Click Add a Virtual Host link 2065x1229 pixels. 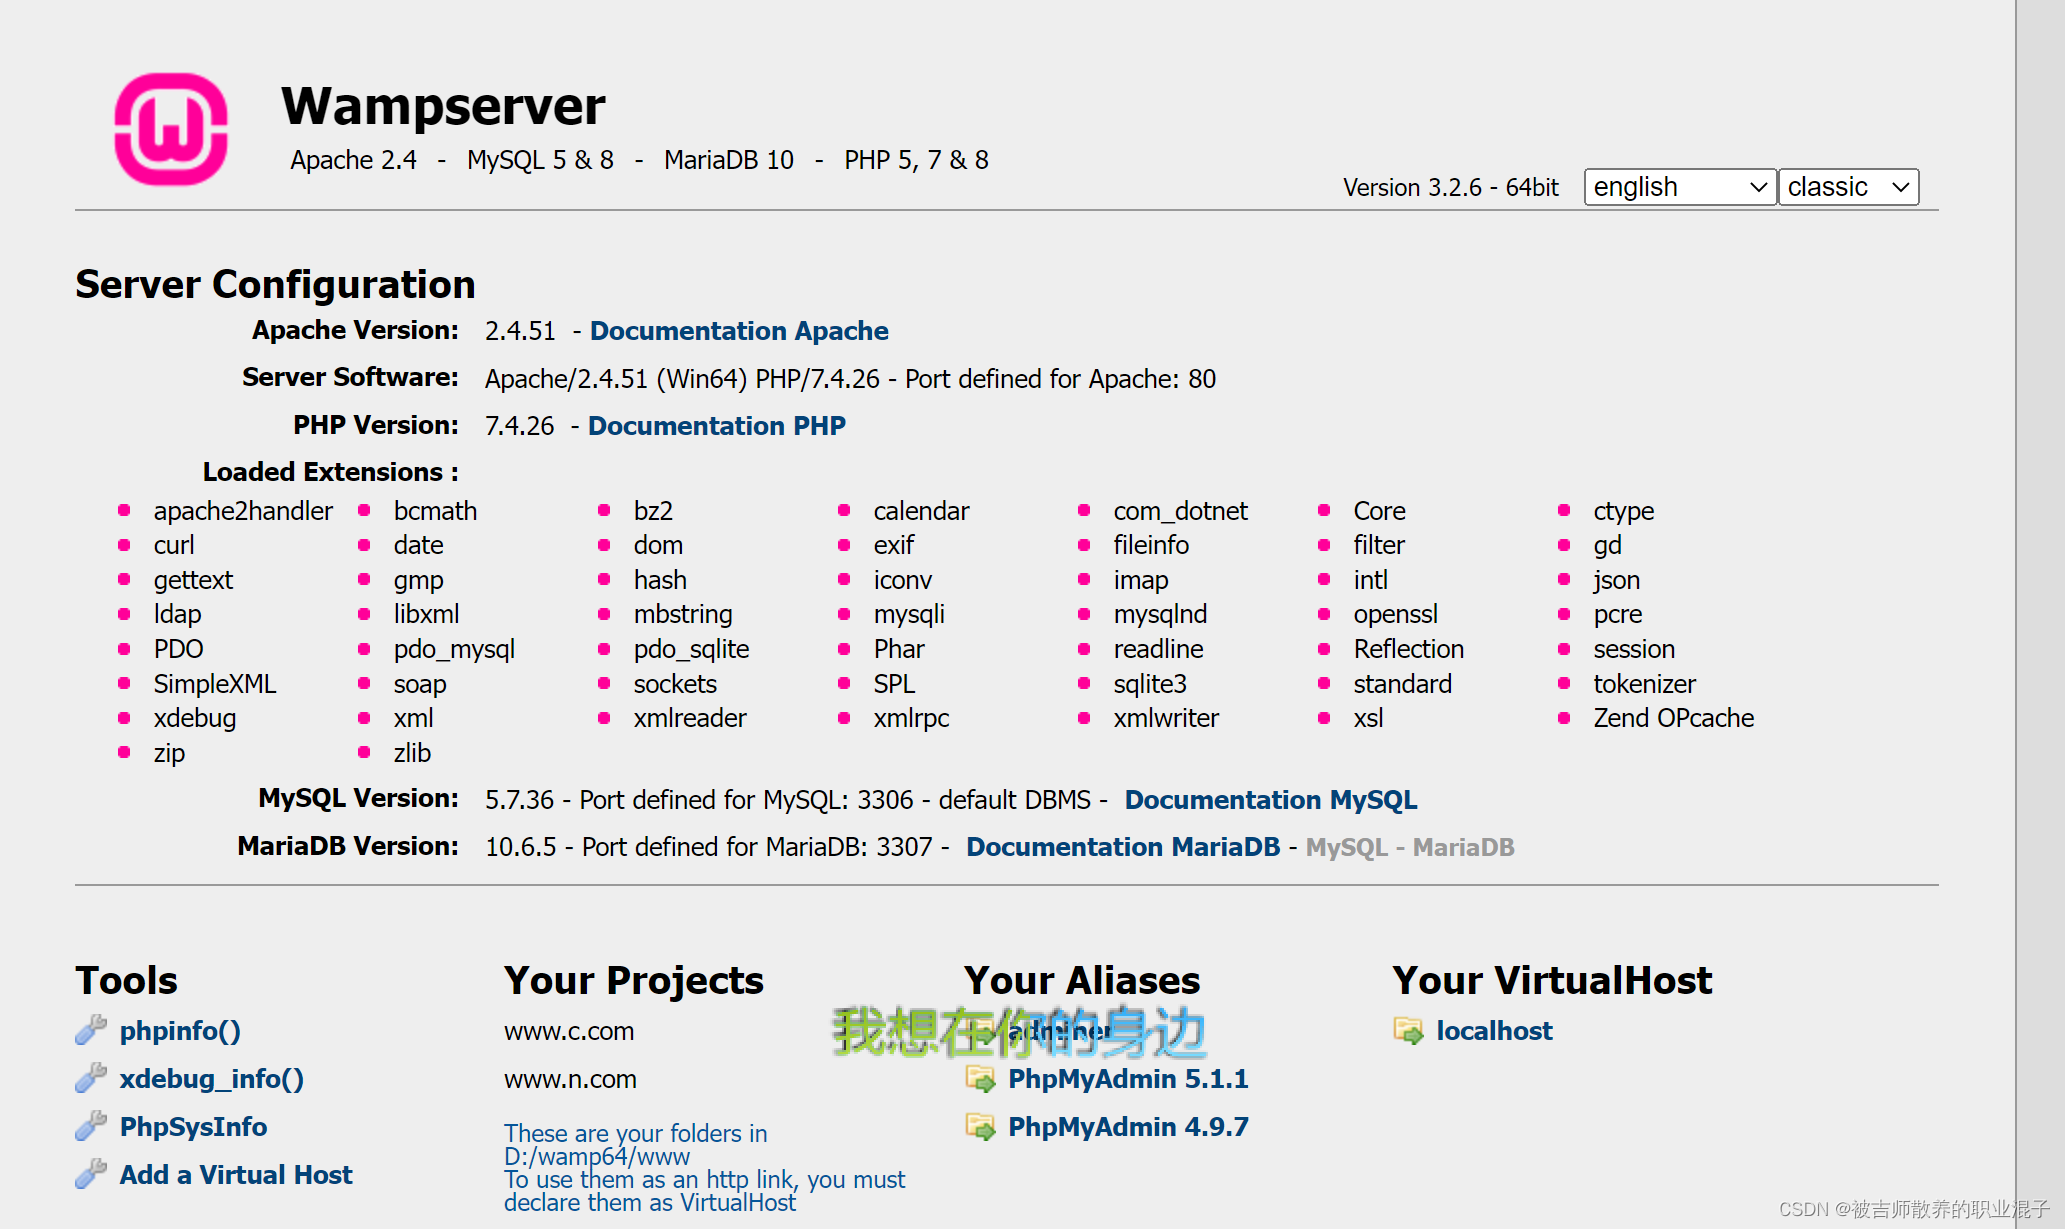236,1175
